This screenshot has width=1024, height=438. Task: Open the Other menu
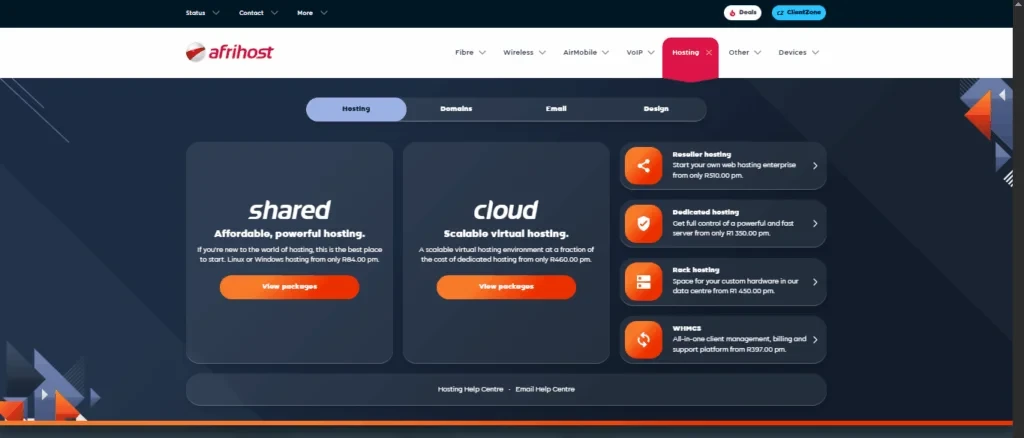pos(744,52)
